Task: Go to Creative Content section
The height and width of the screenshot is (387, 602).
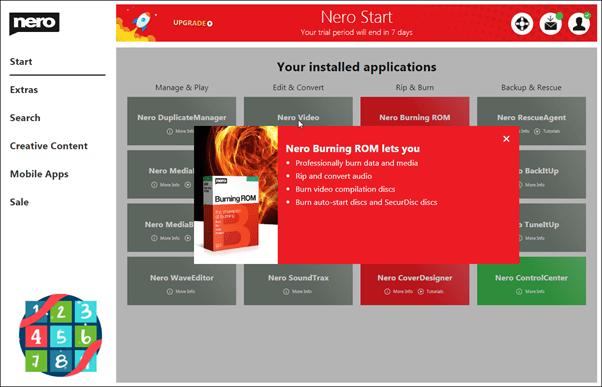Action: (x=49, y=146)
